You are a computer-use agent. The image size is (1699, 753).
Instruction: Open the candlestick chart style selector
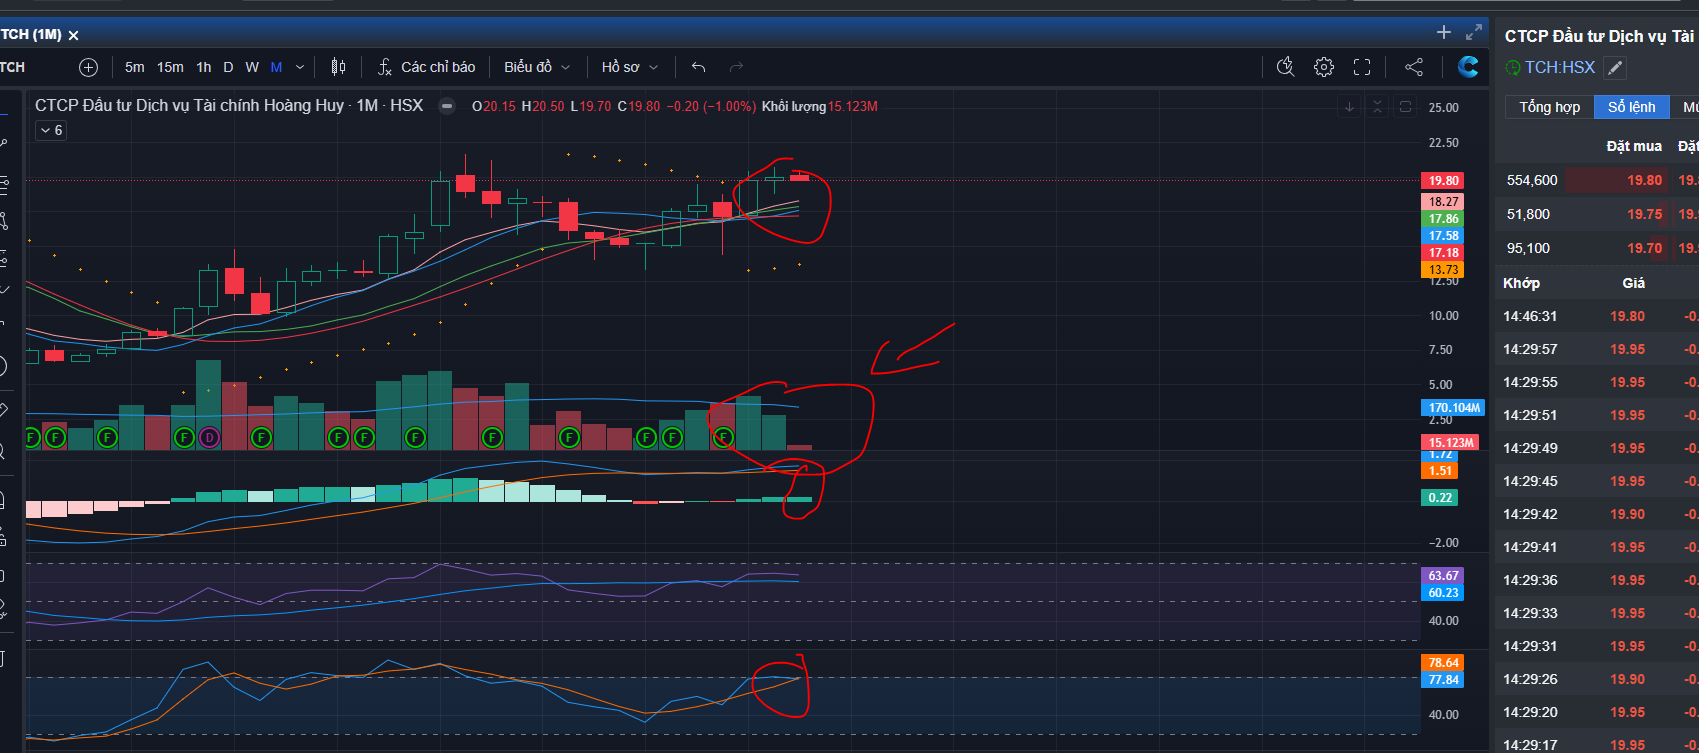tap(339, 67)
